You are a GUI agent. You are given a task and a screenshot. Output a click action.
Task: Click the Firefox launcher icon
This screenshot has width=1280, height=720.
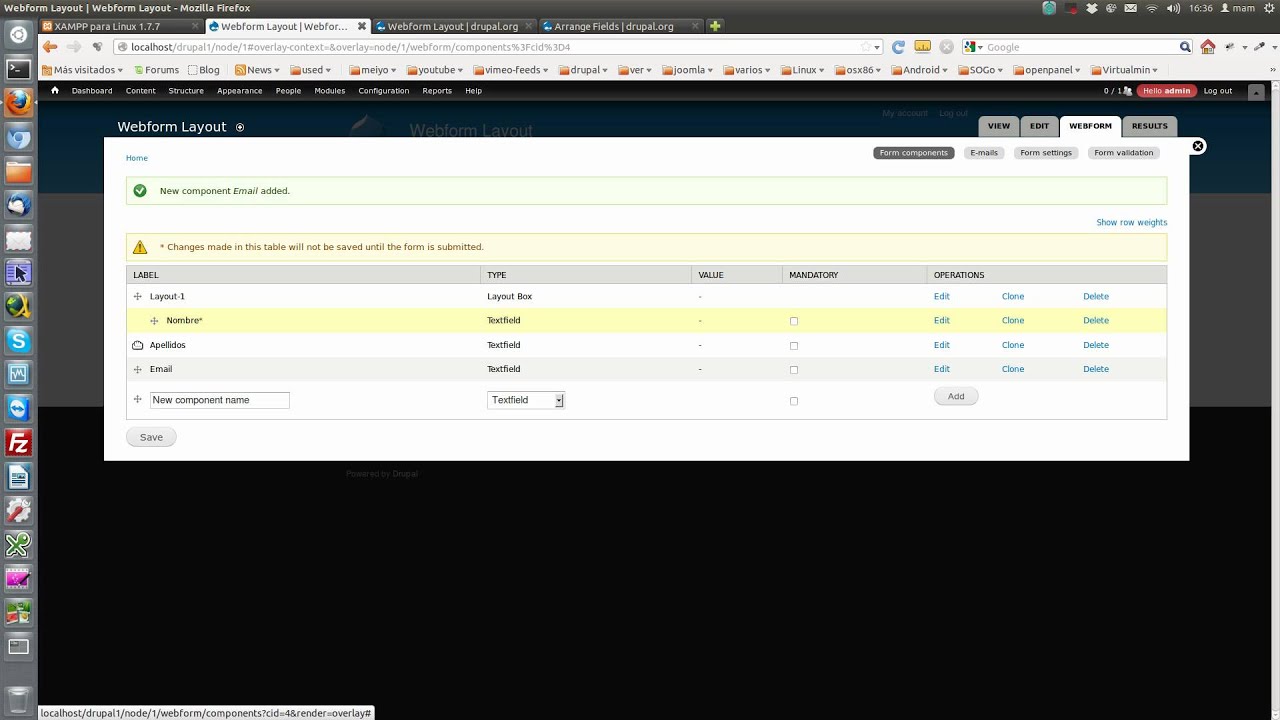[x=18, y=103]
